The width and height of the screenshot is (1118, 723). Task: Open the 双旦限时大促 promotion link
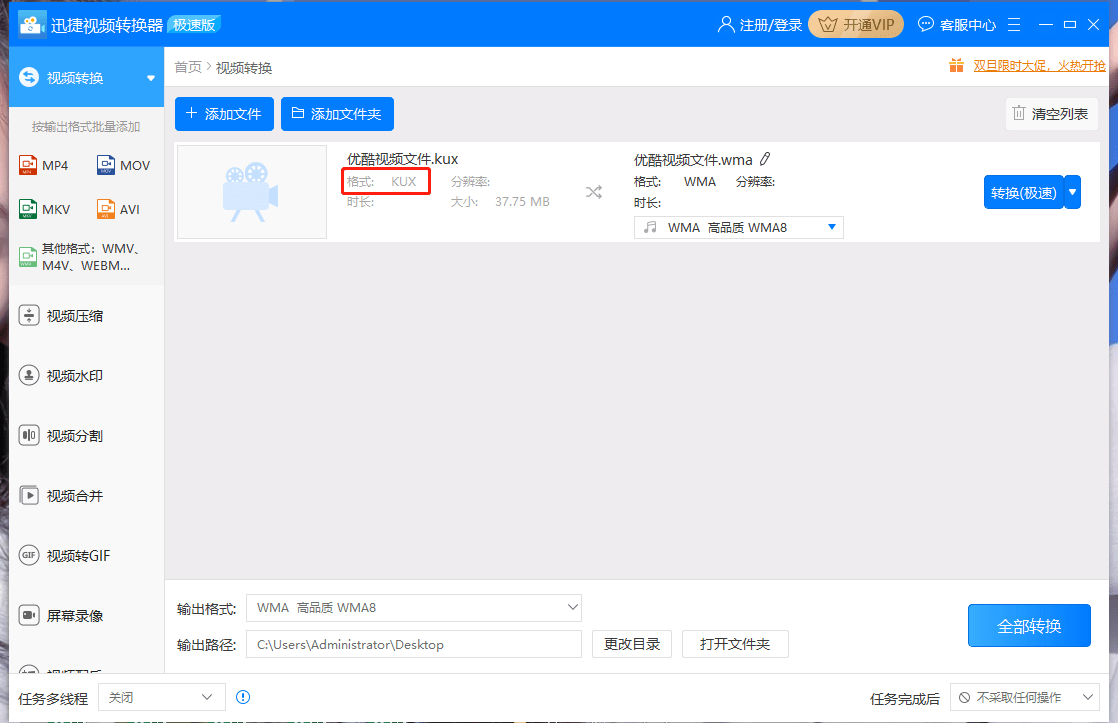click(1040, 66)
